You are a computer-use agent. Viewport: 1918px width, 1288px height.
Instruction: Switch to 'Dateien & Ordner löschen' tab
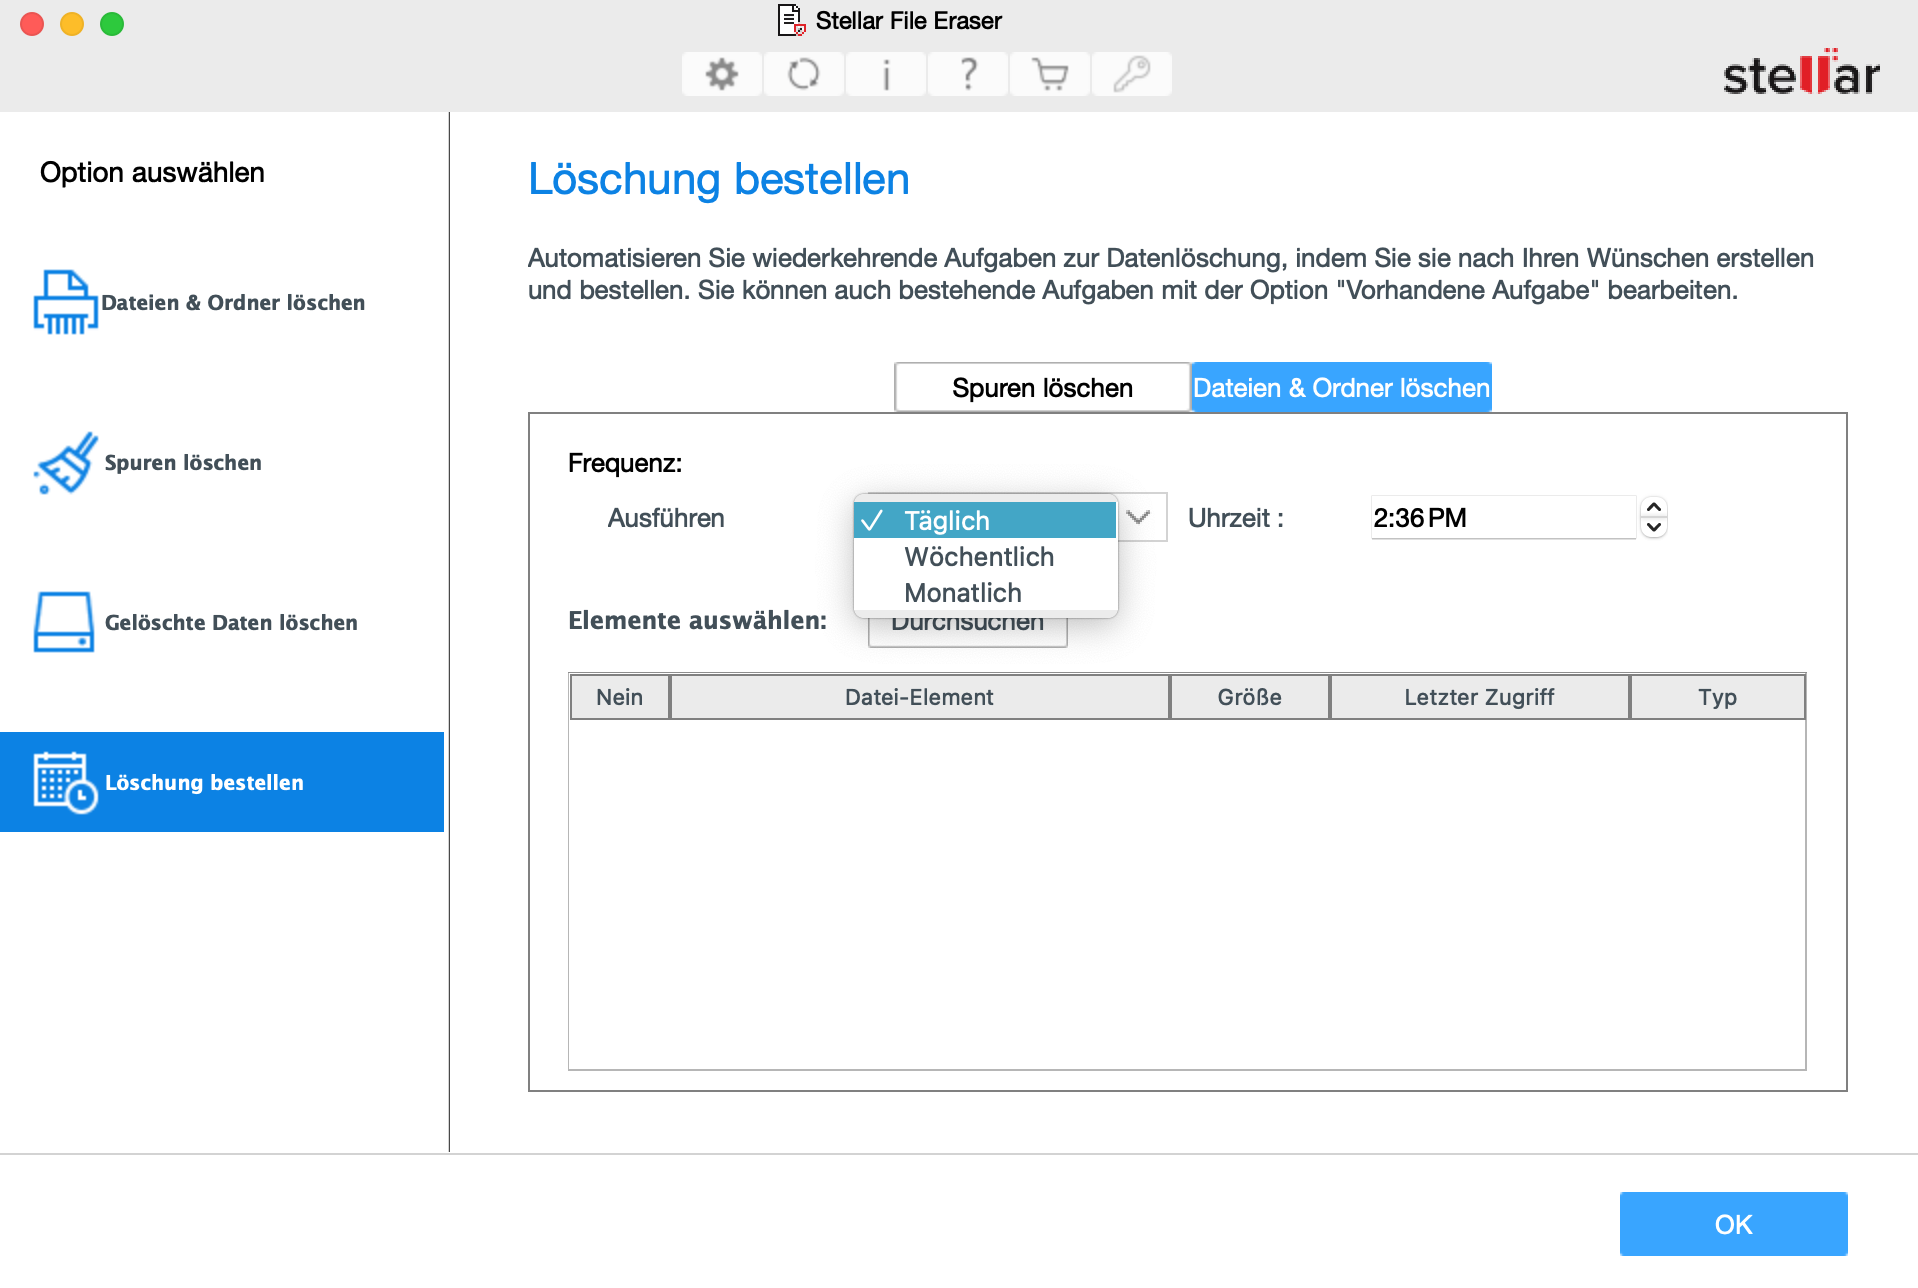tap(1341, 387)
